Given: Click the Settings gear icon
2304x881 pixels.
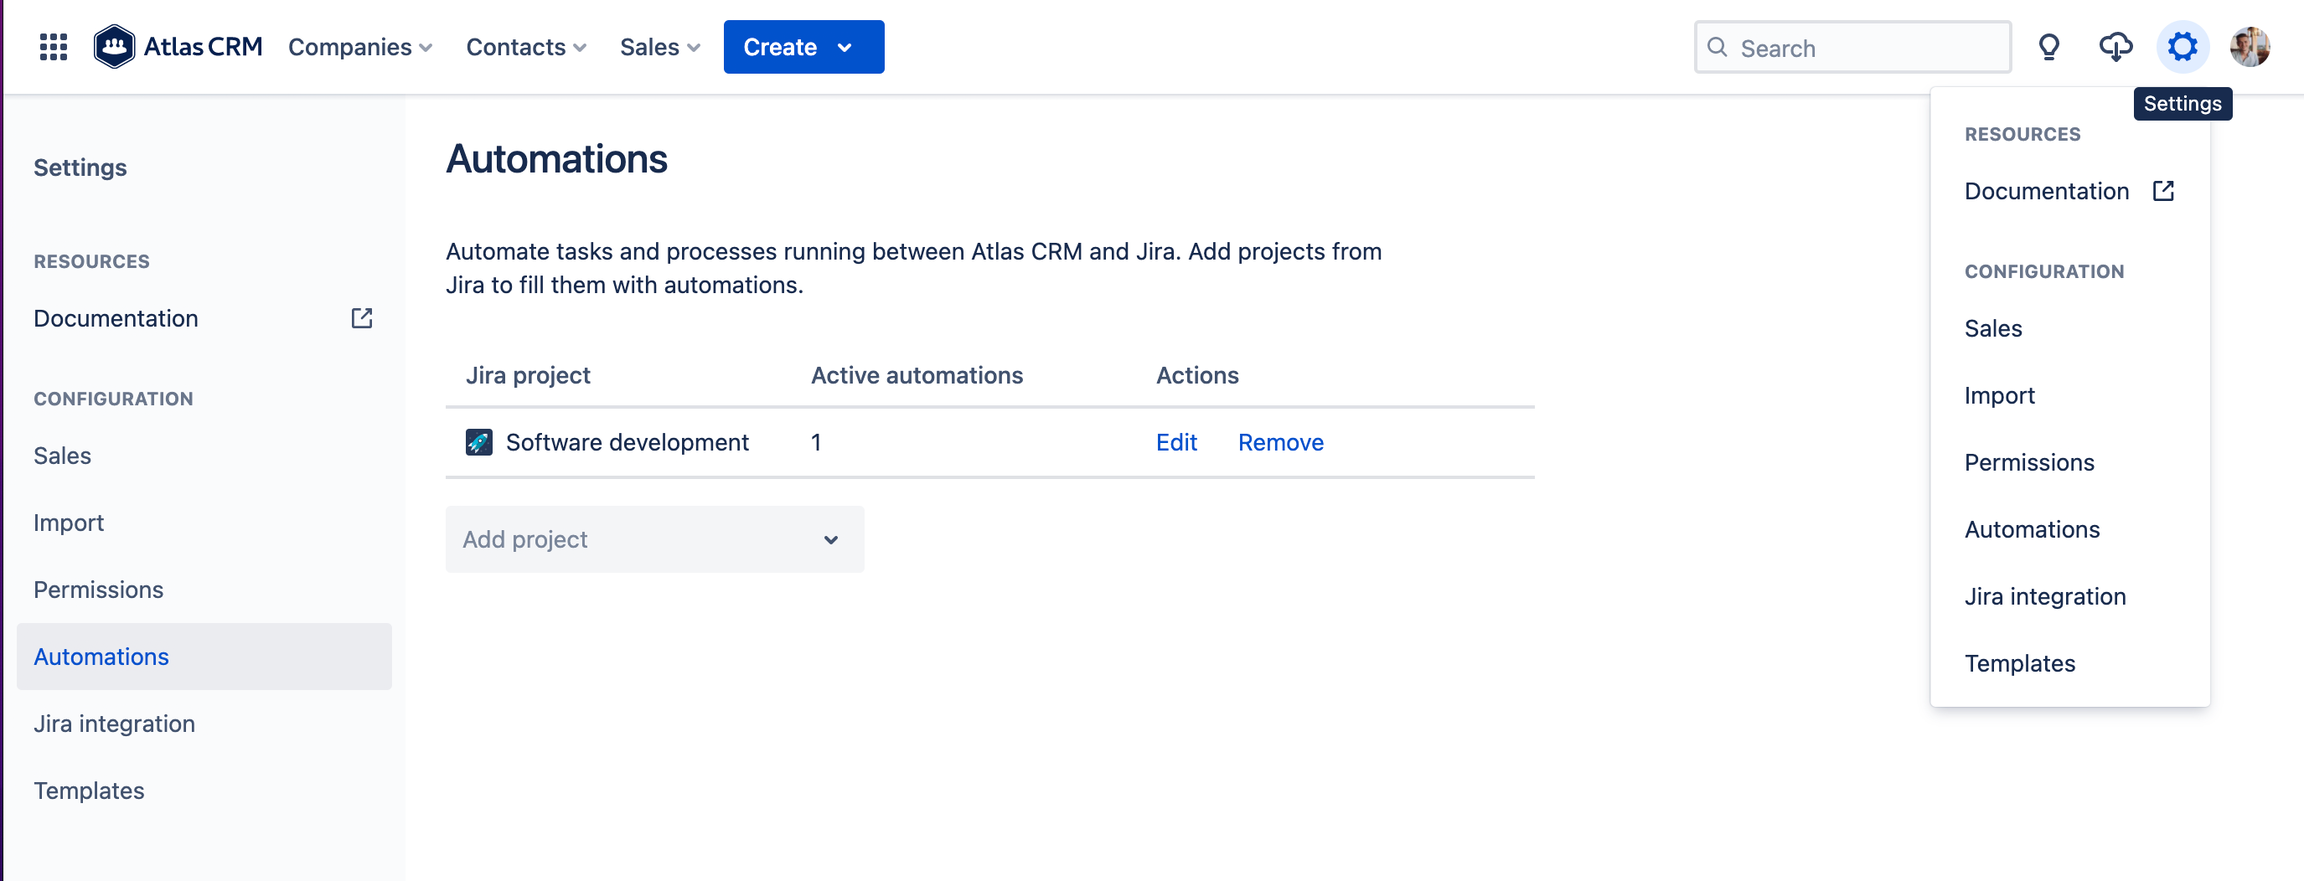Looking at the screenshot, I should 2182,47.
